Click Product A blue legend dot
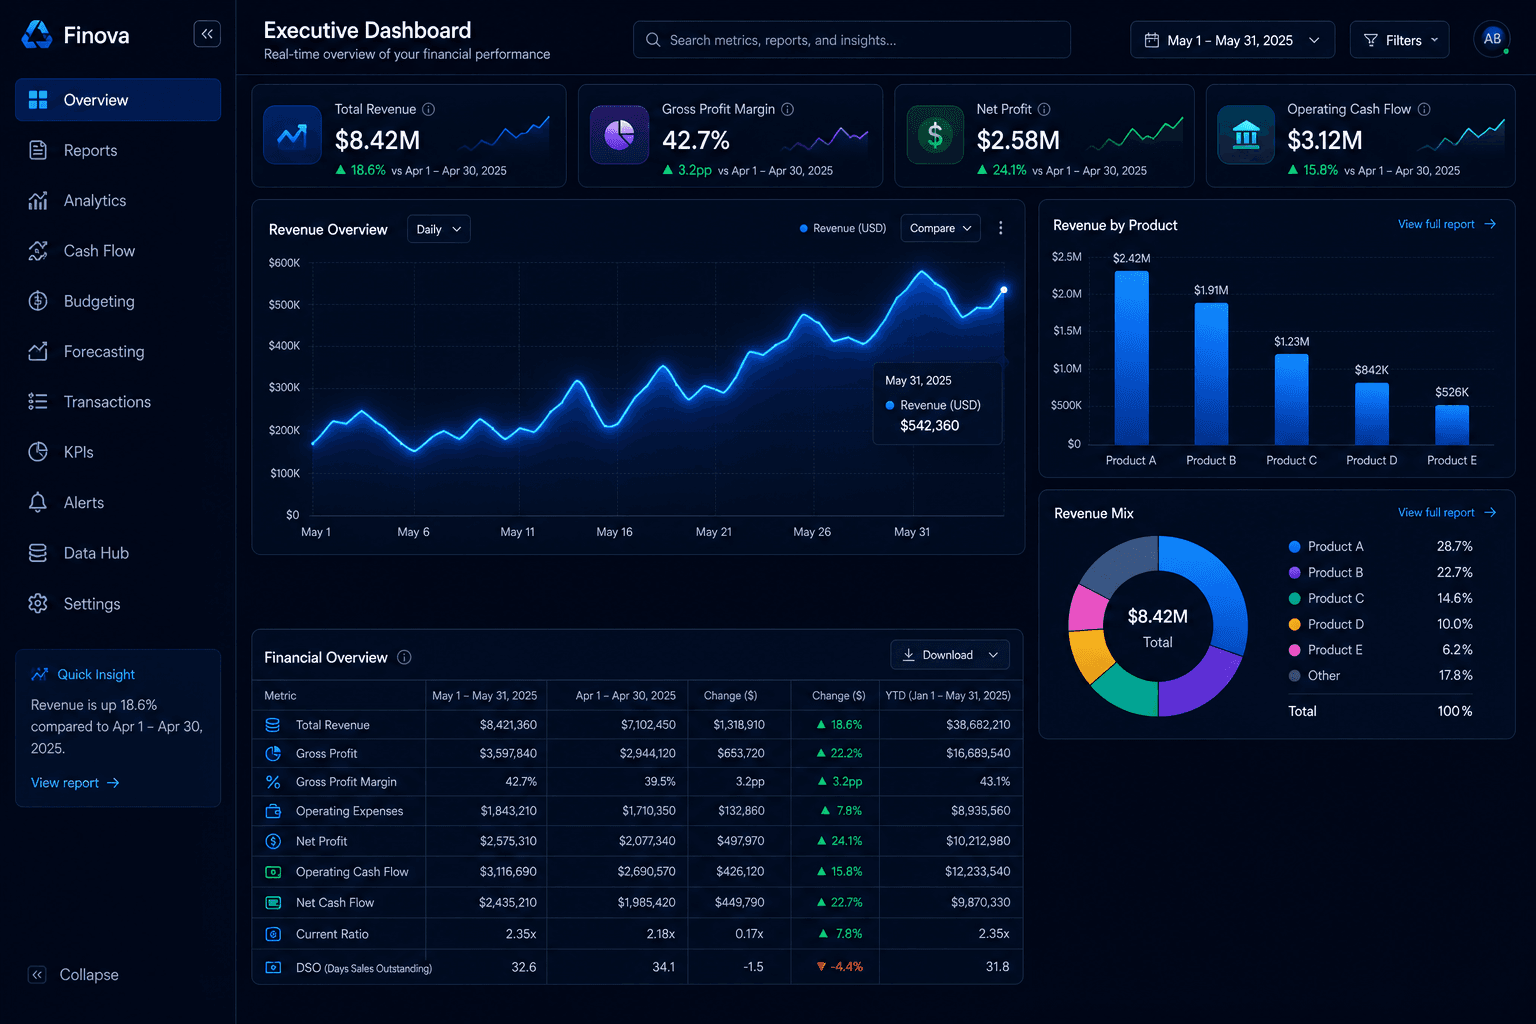 [1295, 546]
